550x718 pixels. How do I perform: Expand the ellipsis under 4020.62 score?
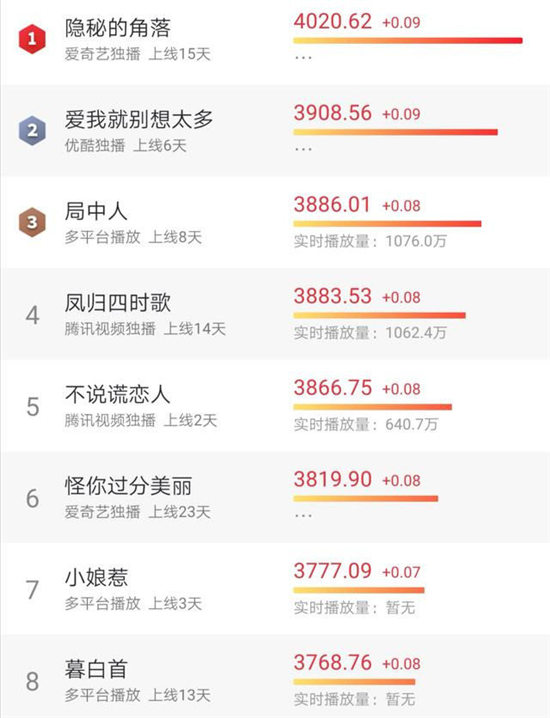tap(303, 58)
